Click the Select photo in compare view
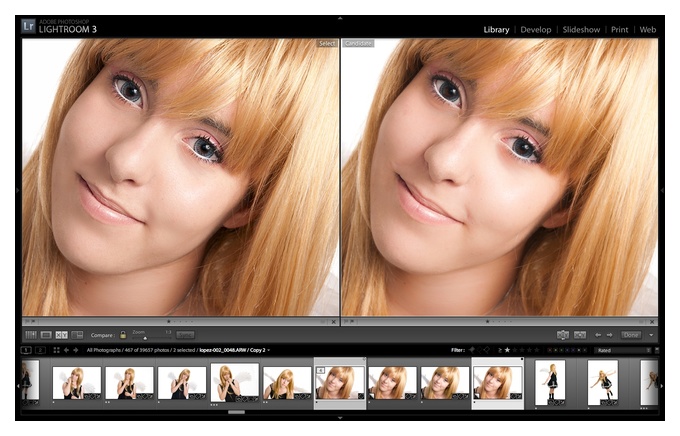Screen dimensions: 680x436 point(180,177)
